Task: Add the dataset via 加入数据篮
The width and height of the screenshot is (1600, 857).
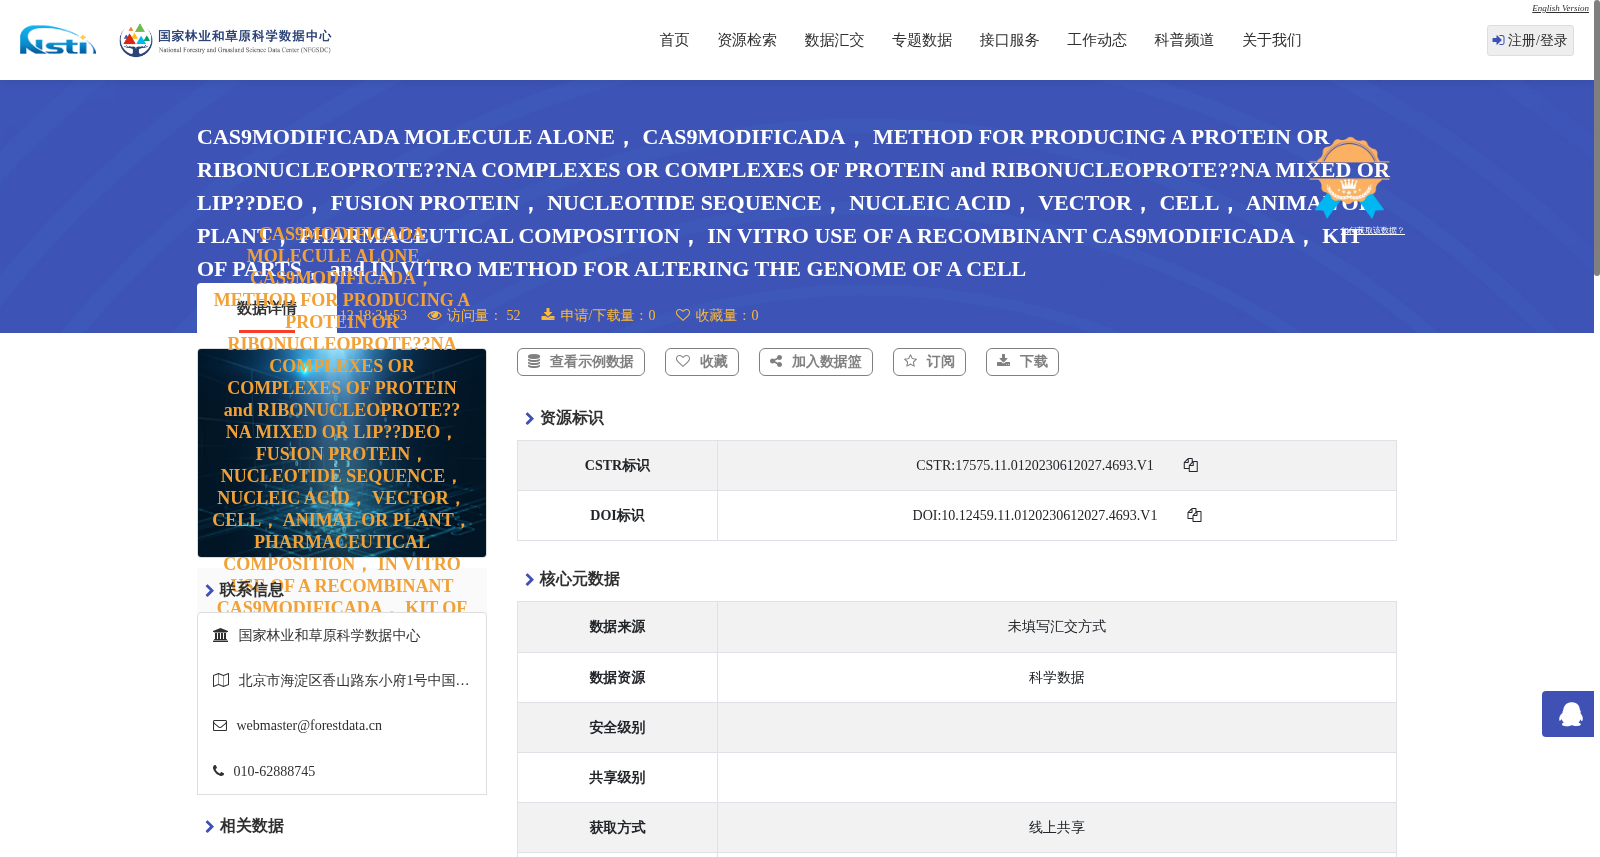Action: [x=816, y=362]
